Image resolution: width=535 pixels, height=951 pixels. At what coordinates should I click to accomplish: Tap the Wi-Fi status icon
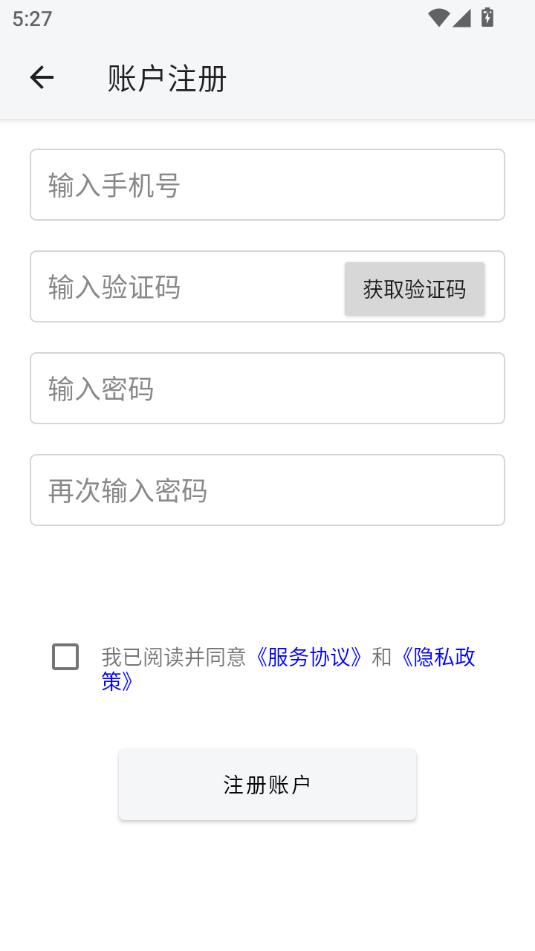point(438,18)
